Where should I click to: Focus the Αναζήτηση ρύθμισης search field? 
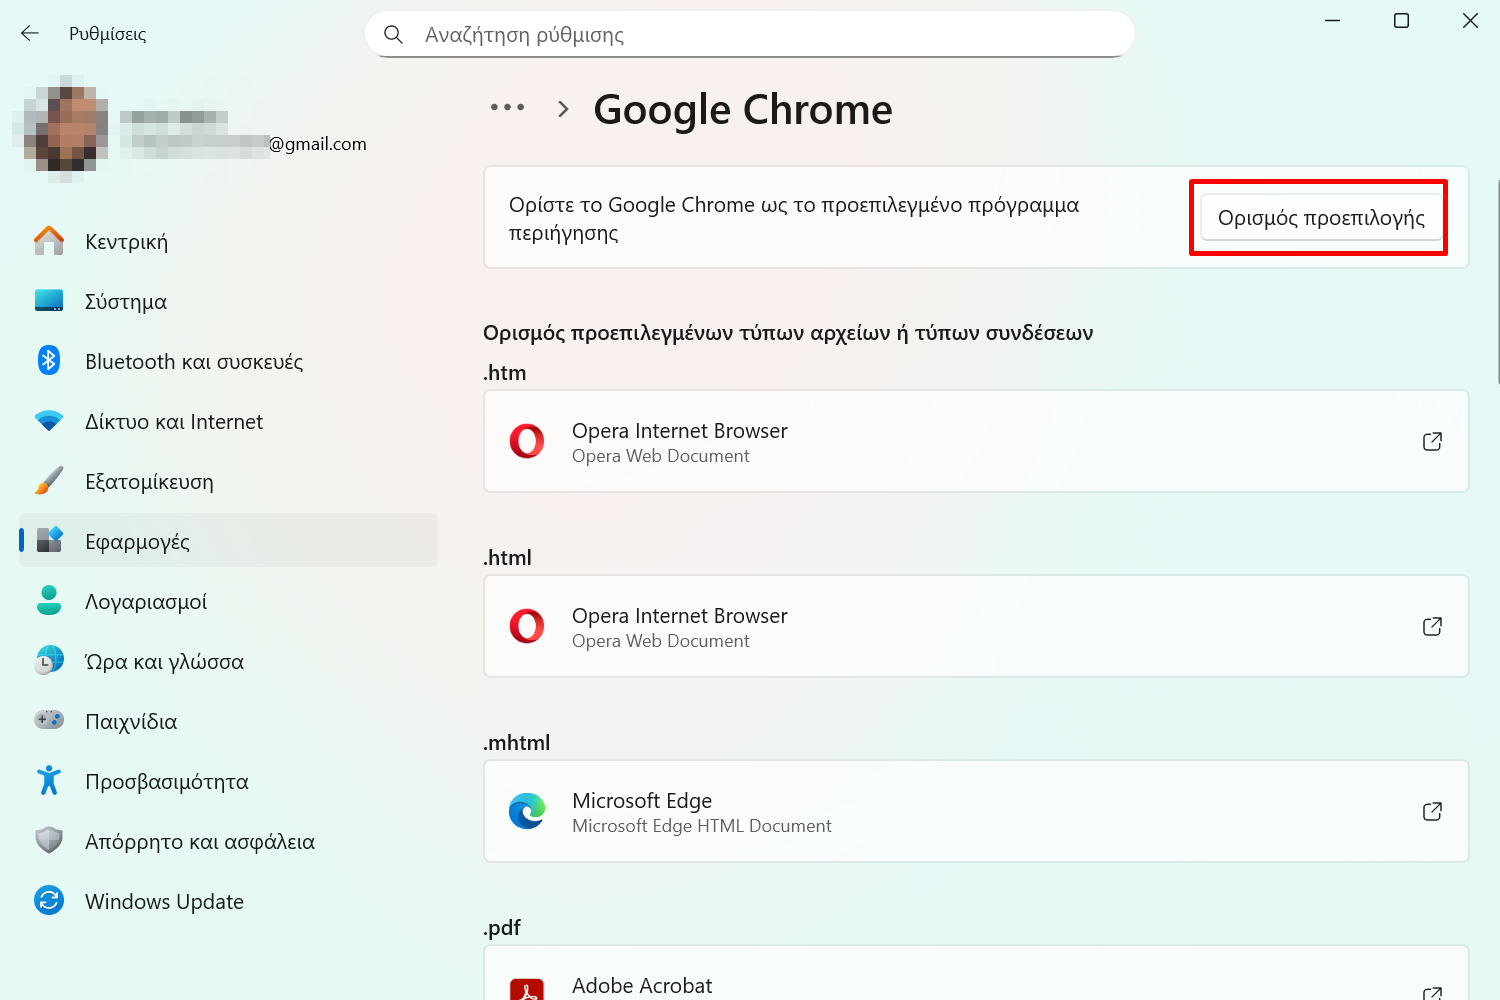click(x=750, y=35)
